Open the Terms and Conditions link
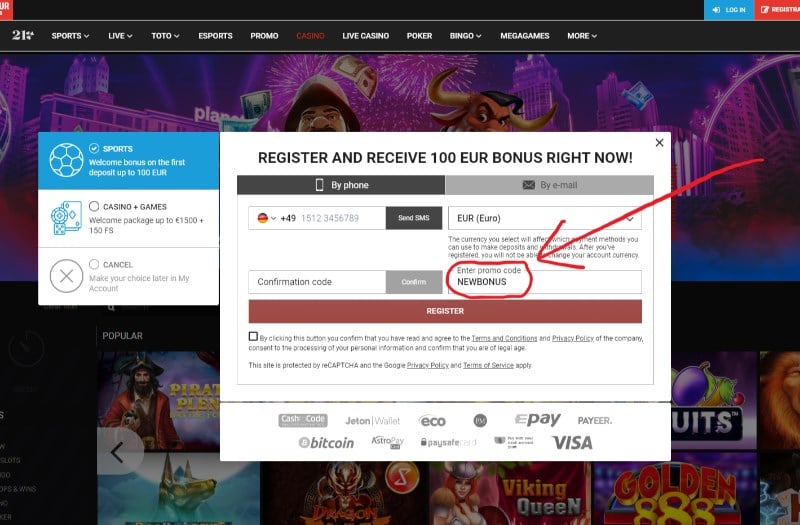800x525 pixels. point(504,338)
